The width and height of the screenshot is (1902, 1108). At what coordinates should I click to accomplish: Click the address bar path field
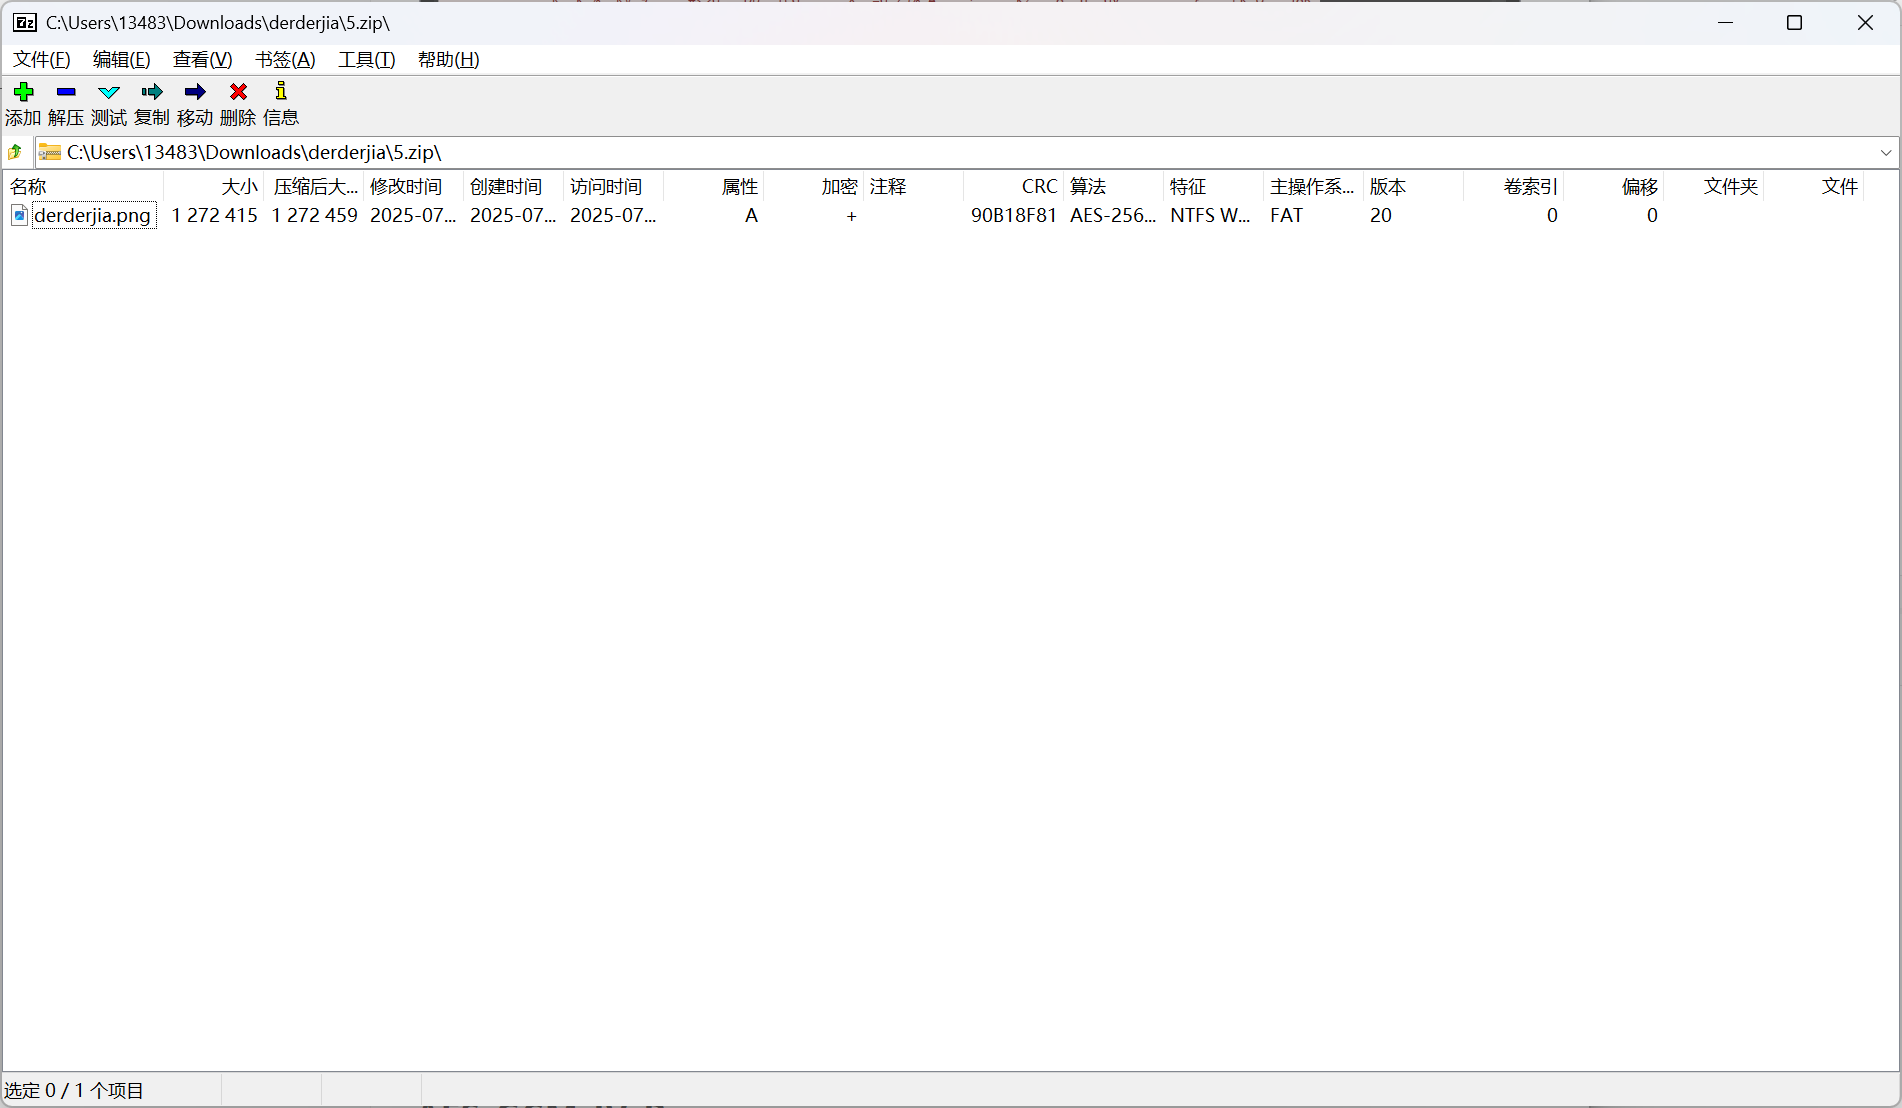[900, 153]
